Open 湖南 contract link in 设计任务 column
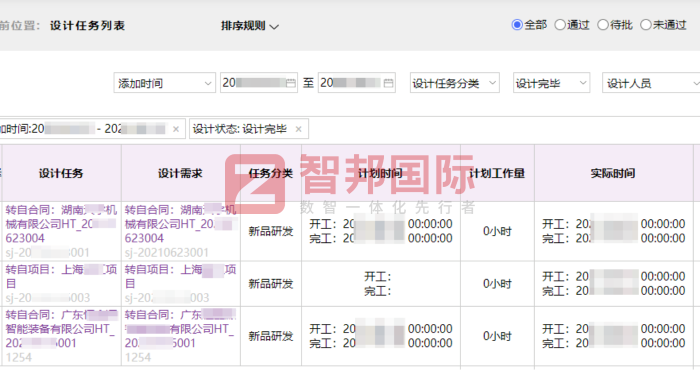The image size is (700, 370). click(x=61, y=224)
